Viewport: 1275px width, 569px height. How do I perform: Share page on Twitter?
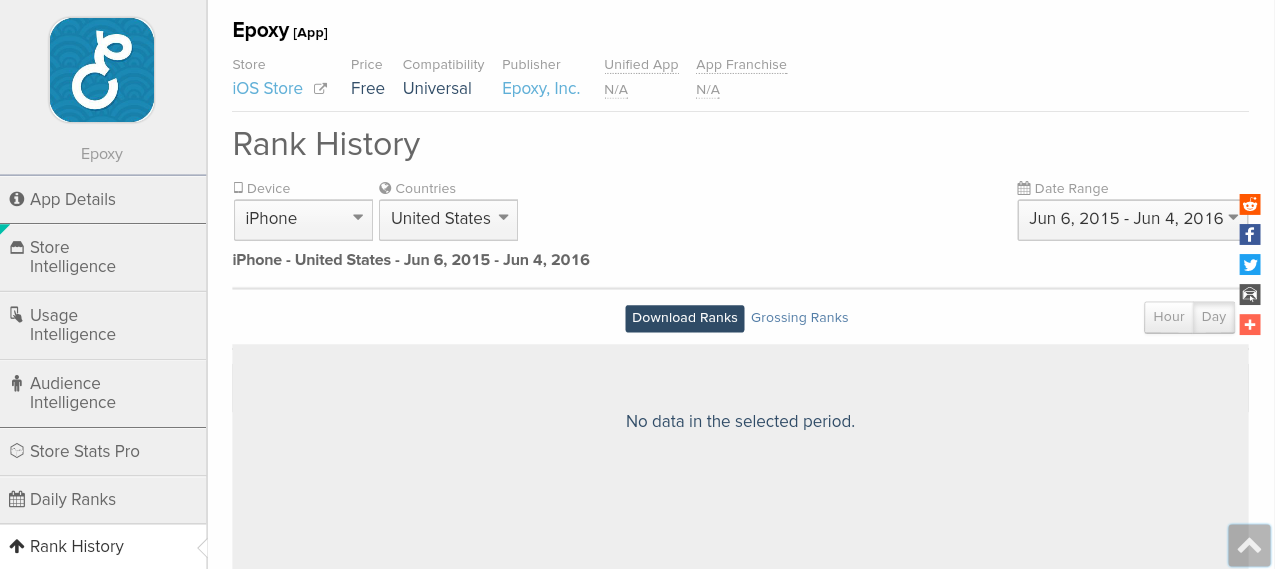[1250, 265]
